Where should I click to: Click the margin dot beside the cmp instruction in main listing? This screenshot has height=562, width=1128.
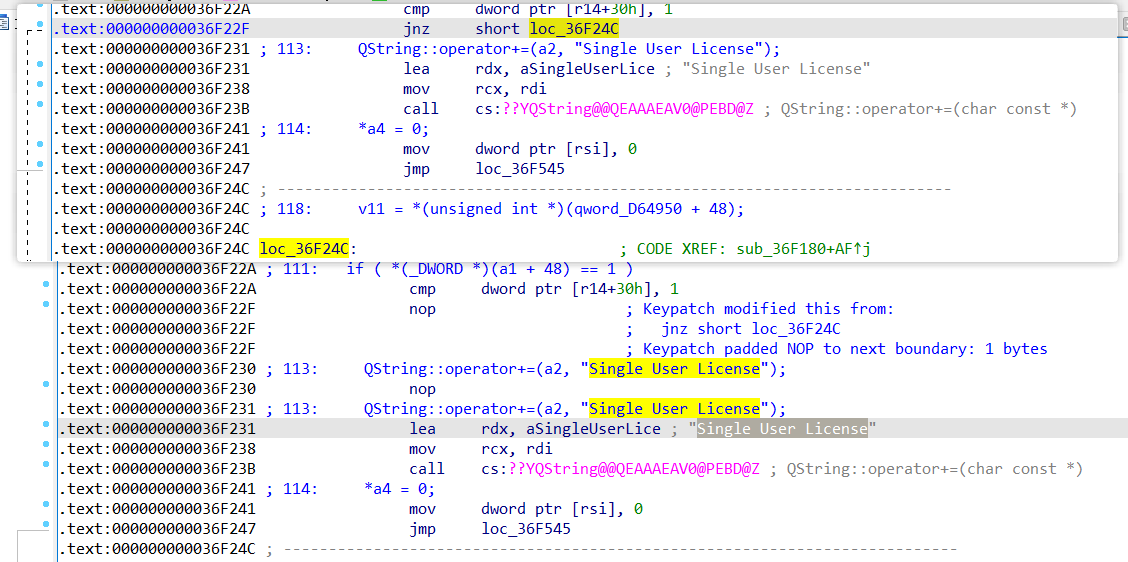pos(46,285)
